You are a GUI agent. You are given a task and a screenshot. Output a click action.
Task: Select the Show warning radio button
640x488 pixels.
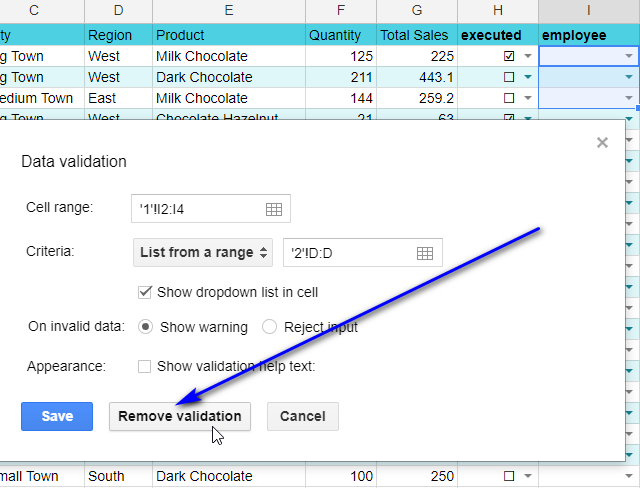tap(145, 327)
